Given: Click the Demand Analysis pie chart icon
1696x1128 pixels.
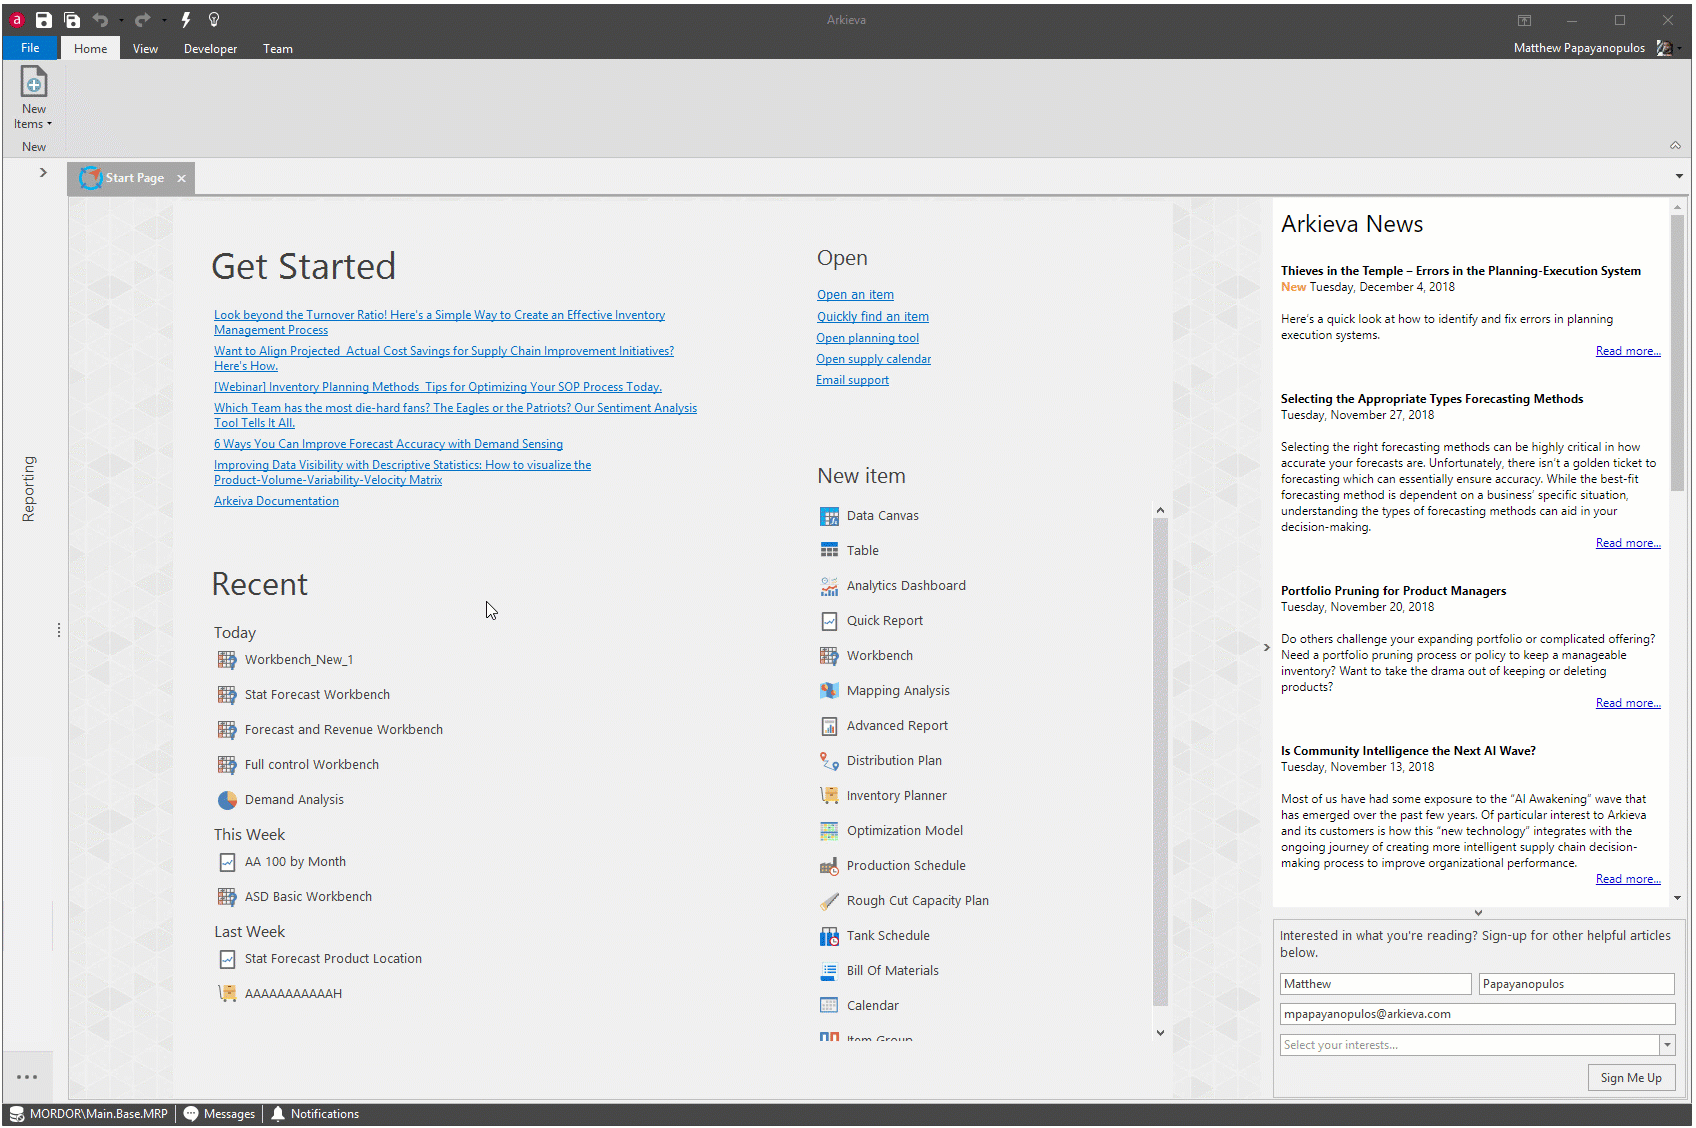Looking at the screenshot, I should [227, 800].
